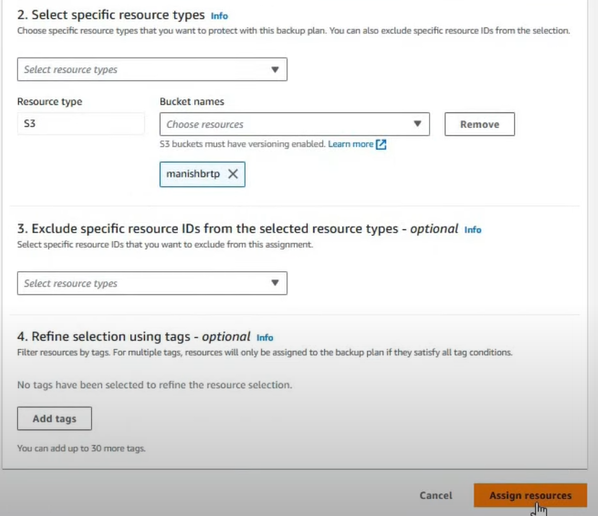Click Assign resources to confirm
598x516 pixels.
(x=530, y=495)
